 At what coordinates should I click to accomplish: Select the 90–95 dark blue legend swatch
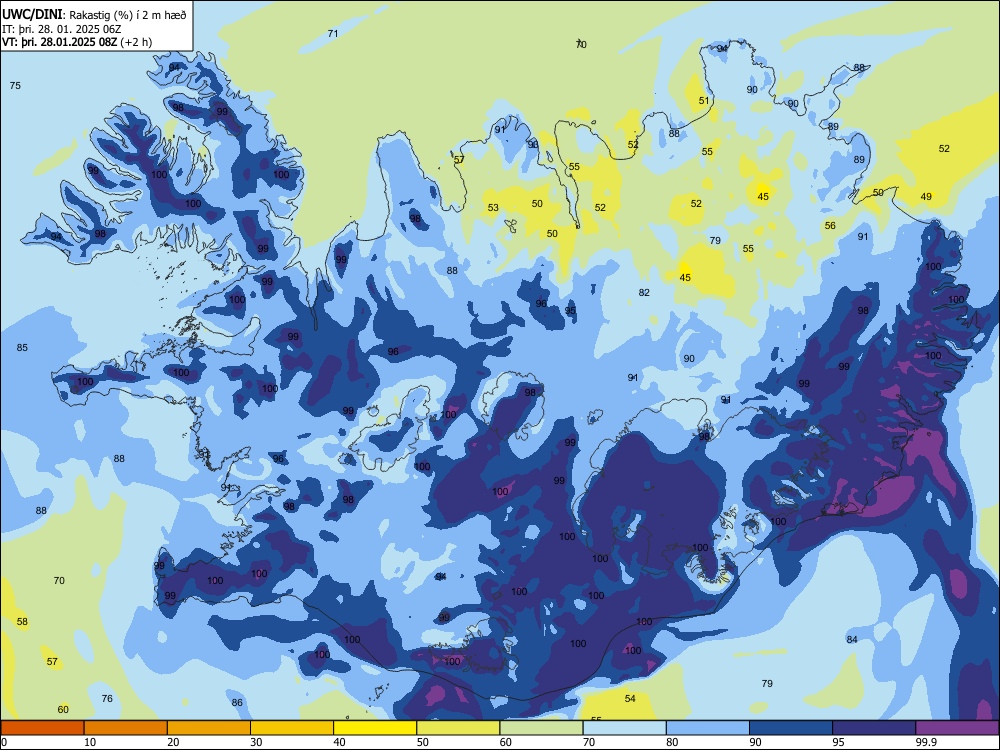click(791, 728)
